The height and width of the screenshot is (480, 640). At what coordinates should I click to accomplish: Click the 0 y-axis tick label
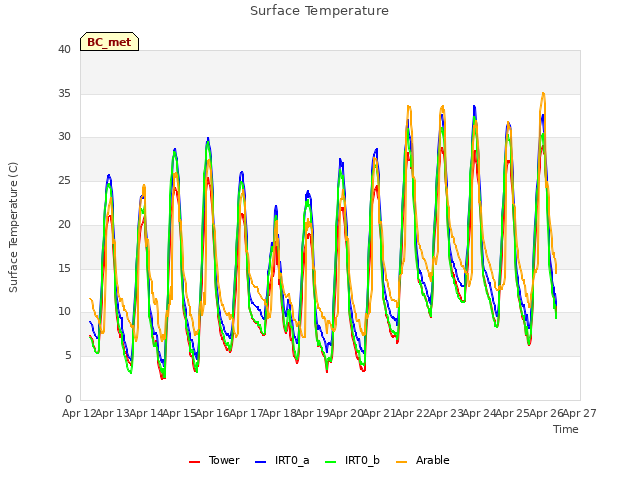tap(68, 399)
